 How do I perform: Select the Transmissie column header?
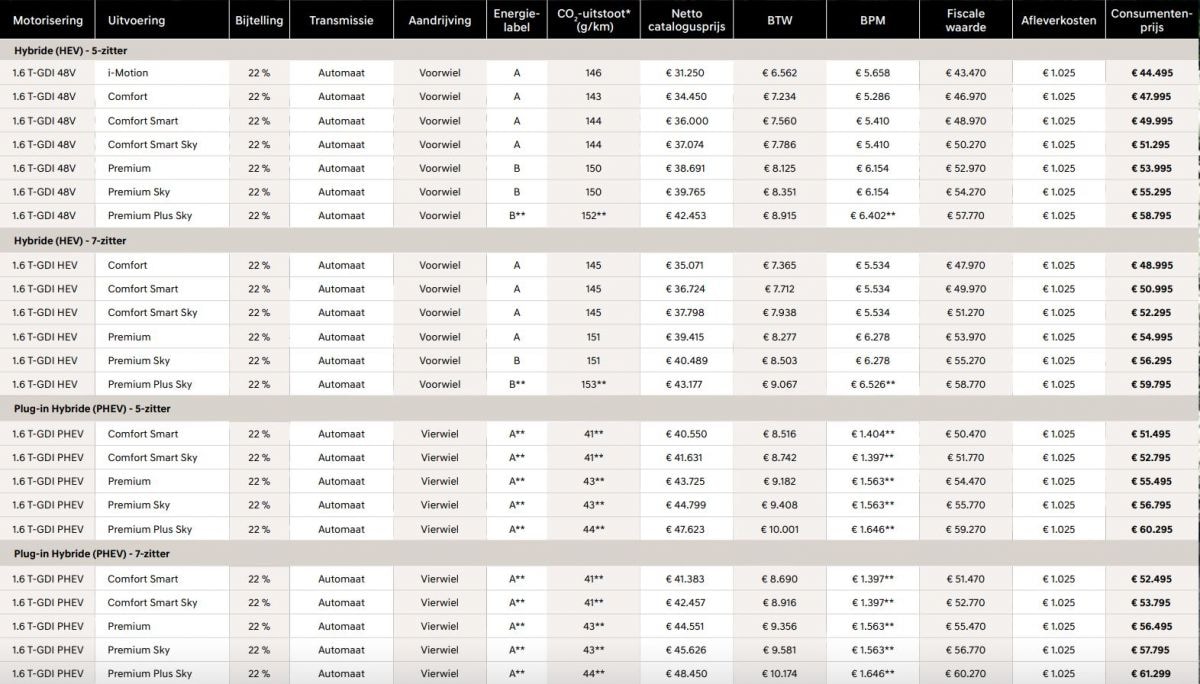(x=341, y=20)
